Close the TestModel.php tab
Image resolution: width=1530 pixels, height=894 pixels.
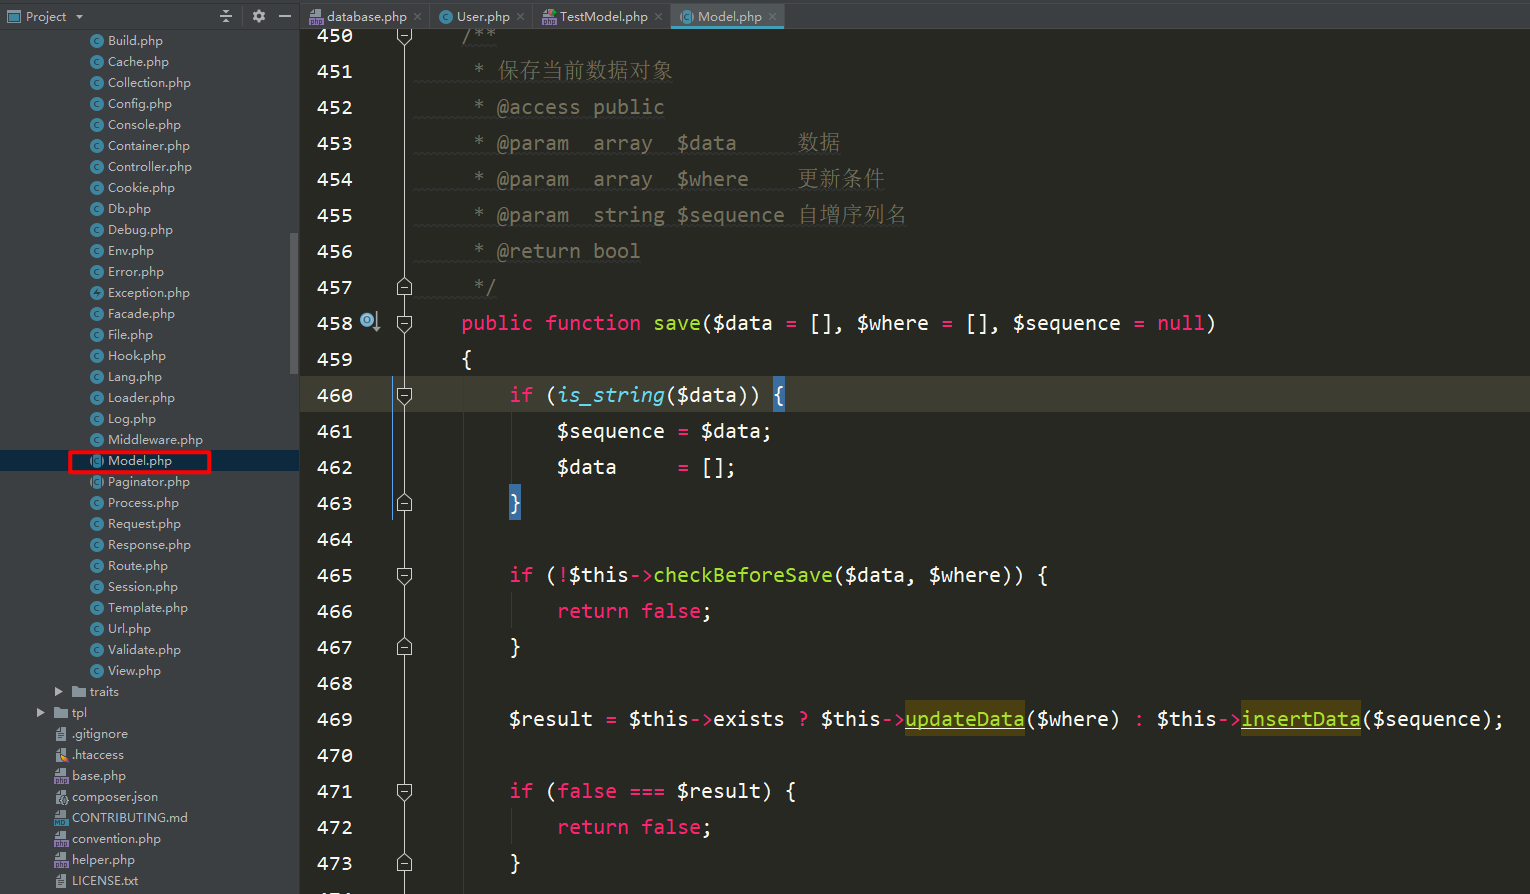pyautogui.click(x=658, y=17)
